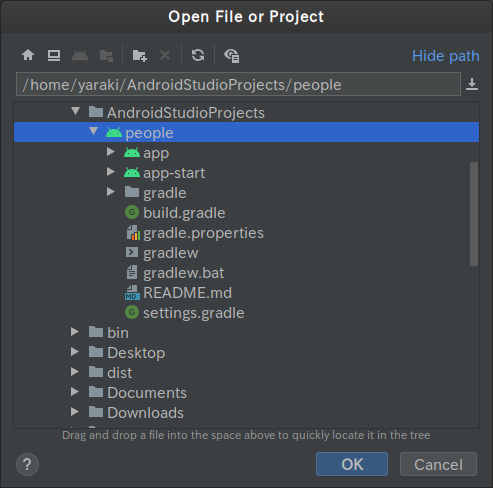
Task: Collapse the AndroidStudioProjects folder
Action: (76, 111)
